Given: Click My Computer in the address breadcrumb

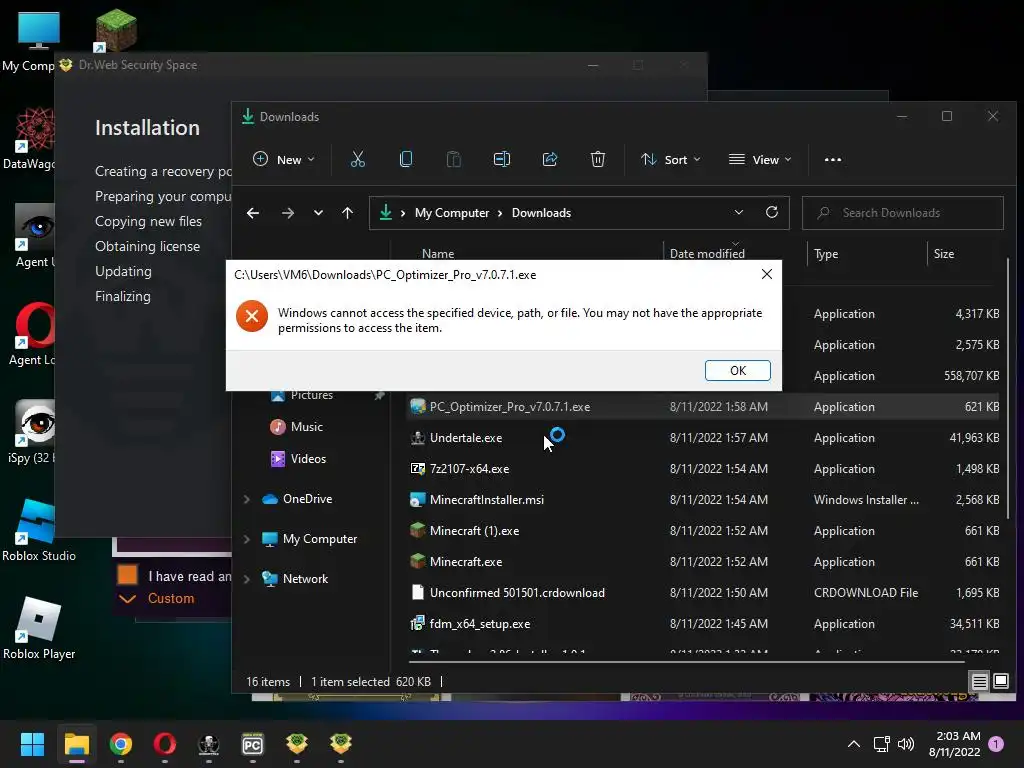Looking at the screenshot, I should pyautogui.click(x=452, y=213).
